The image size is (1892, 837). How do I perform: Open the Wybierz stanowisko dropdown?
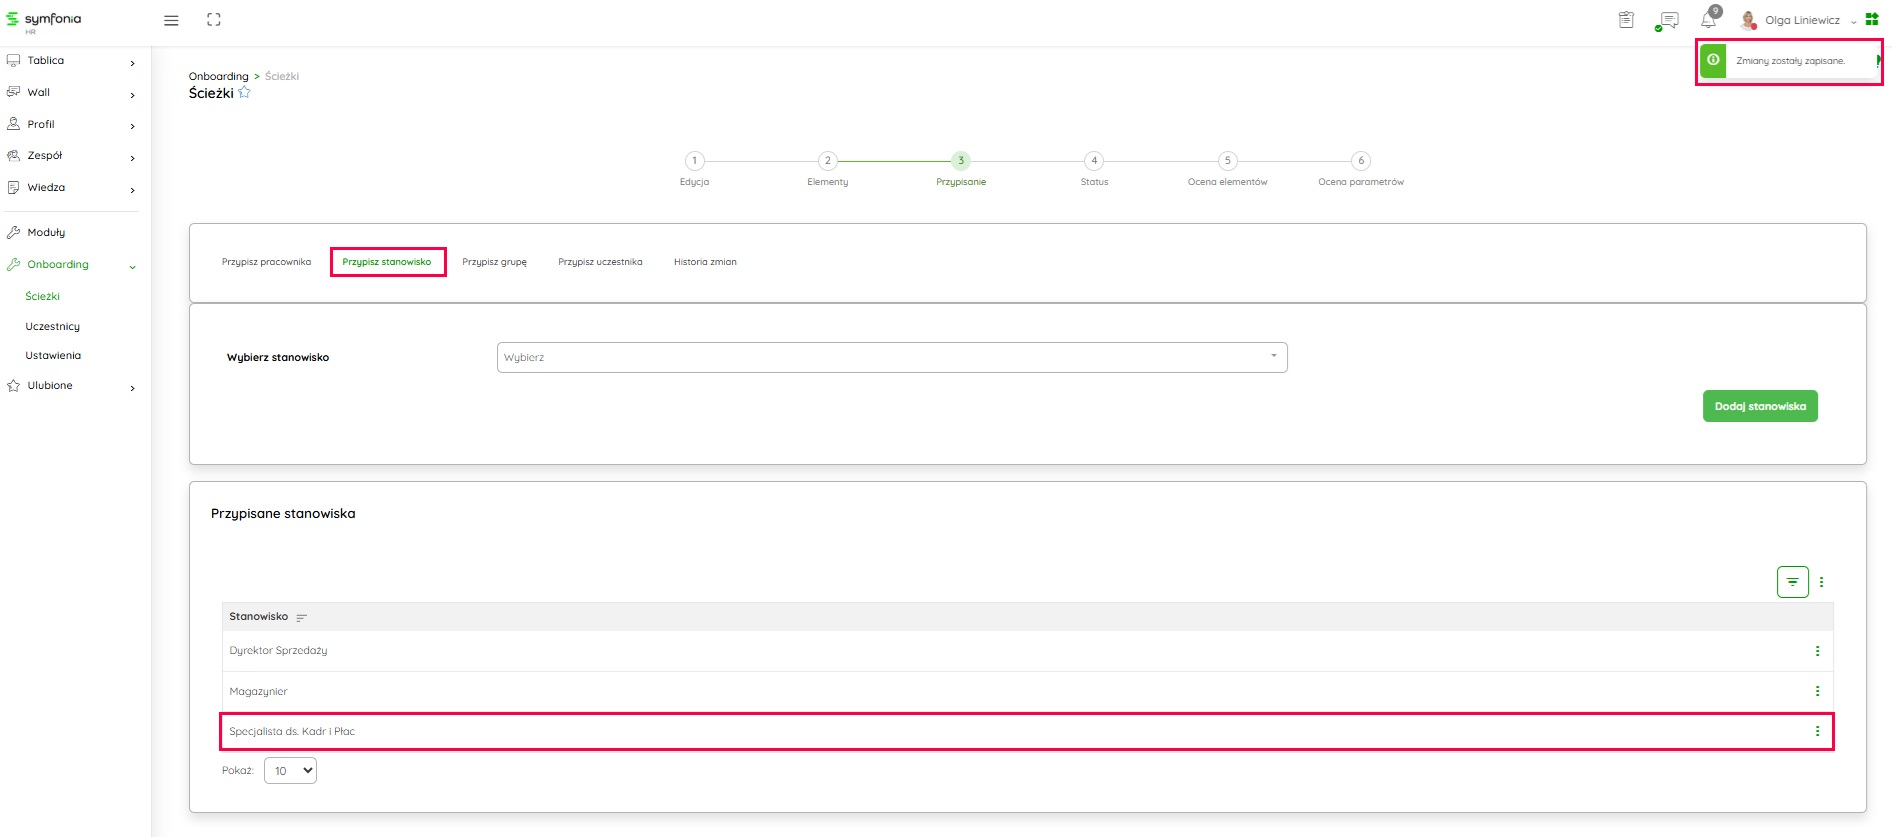coord(891,357)
